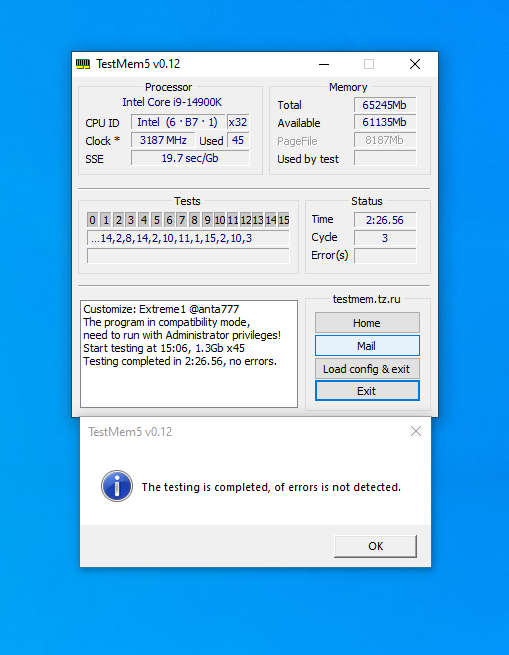Image resolution: width=509 pixels, height=655 pixels.
Task: Click log line Testing completed in 2:26.56
Action: 180,361
